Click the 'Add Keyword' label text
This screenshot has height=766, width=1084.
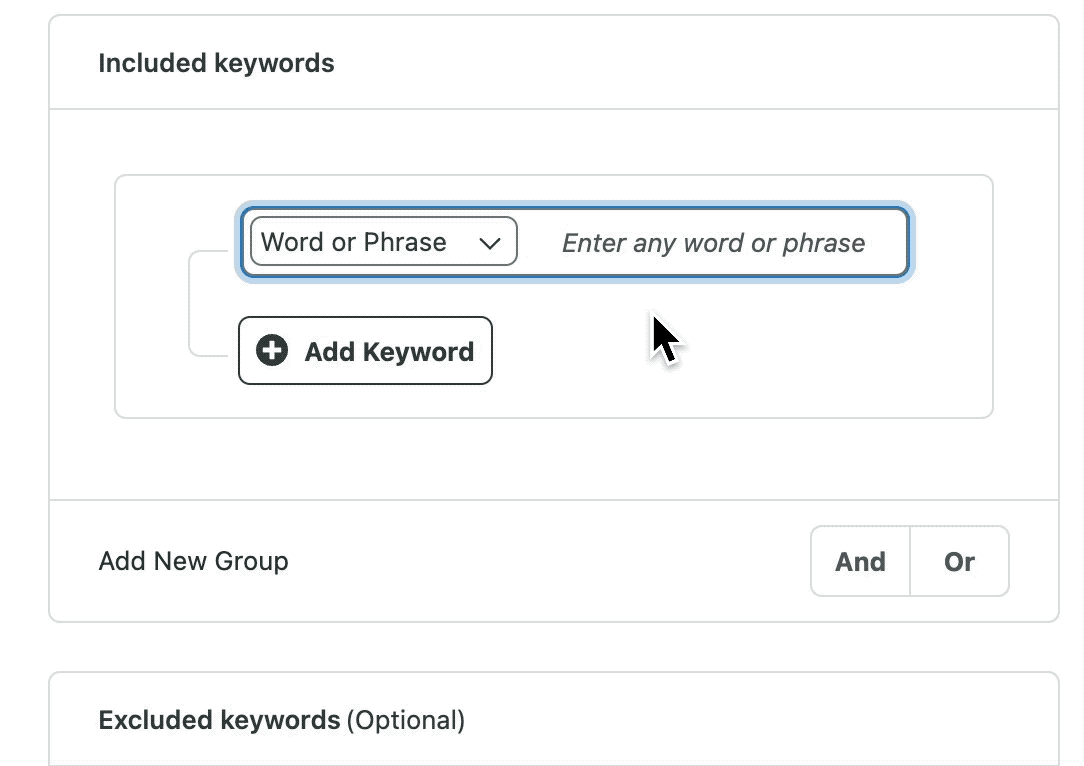389,352
